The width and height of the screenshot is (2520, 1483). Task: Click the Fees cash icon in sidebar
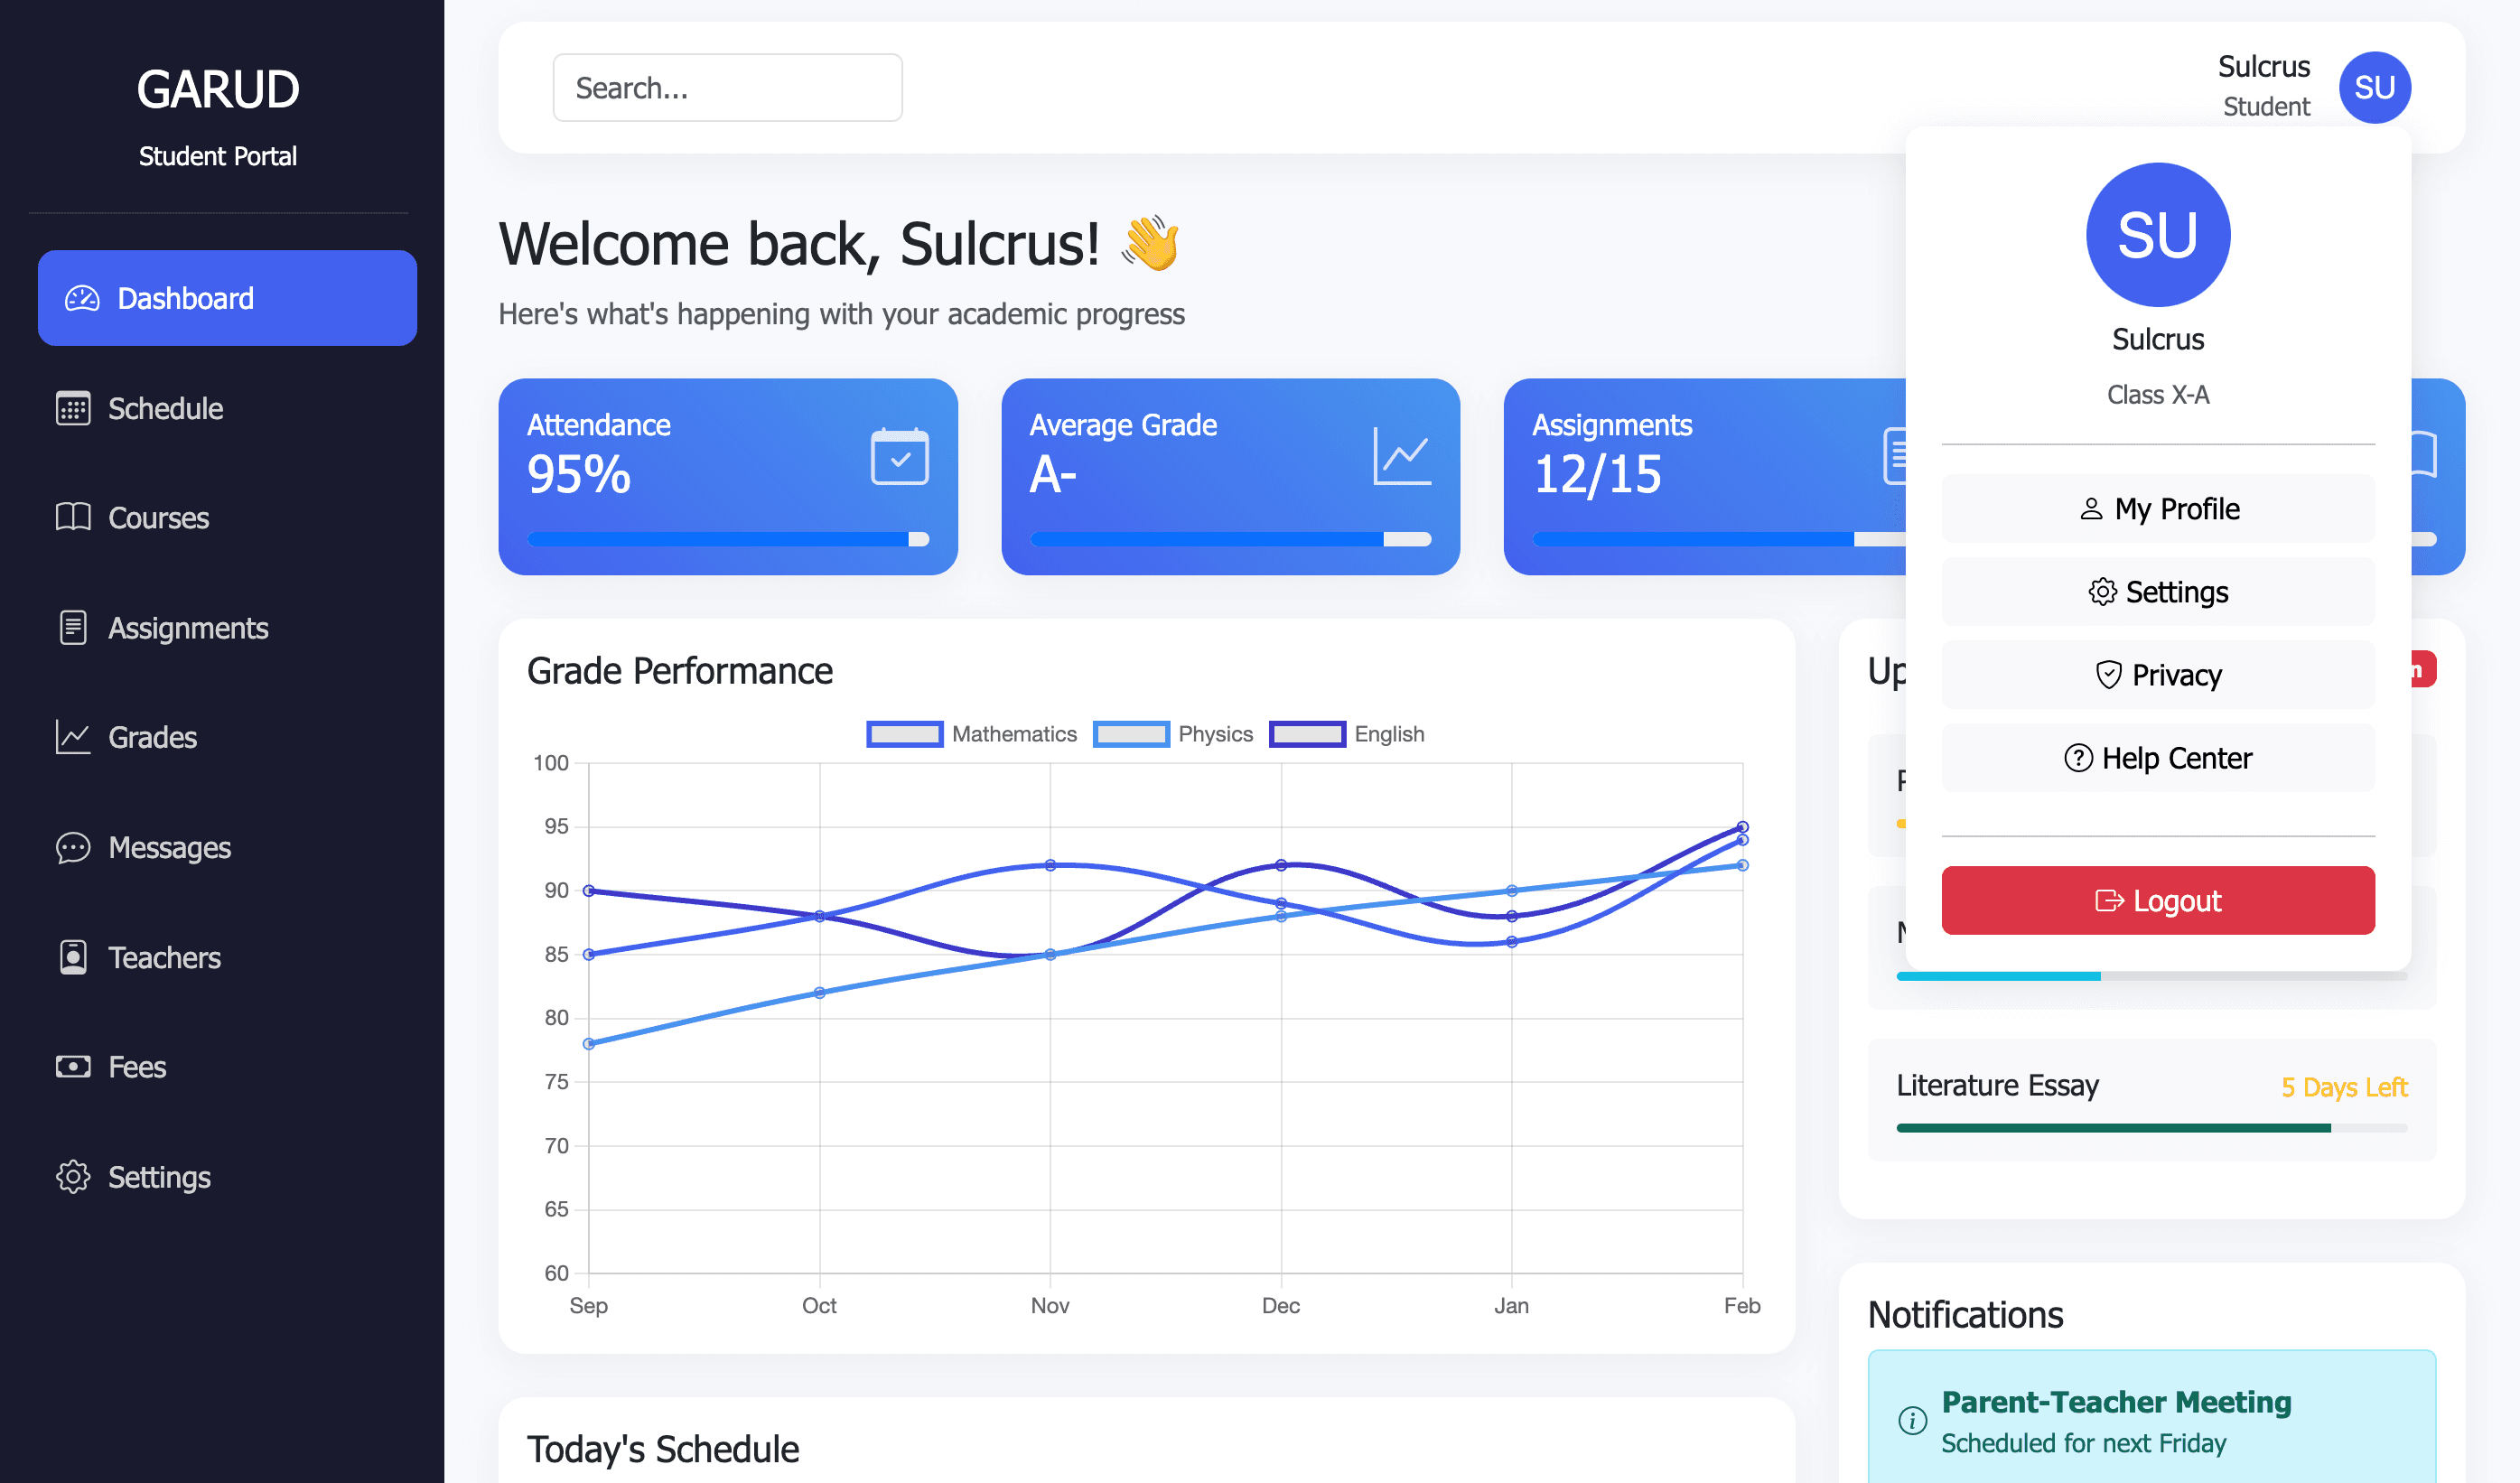click(73, 1067)
